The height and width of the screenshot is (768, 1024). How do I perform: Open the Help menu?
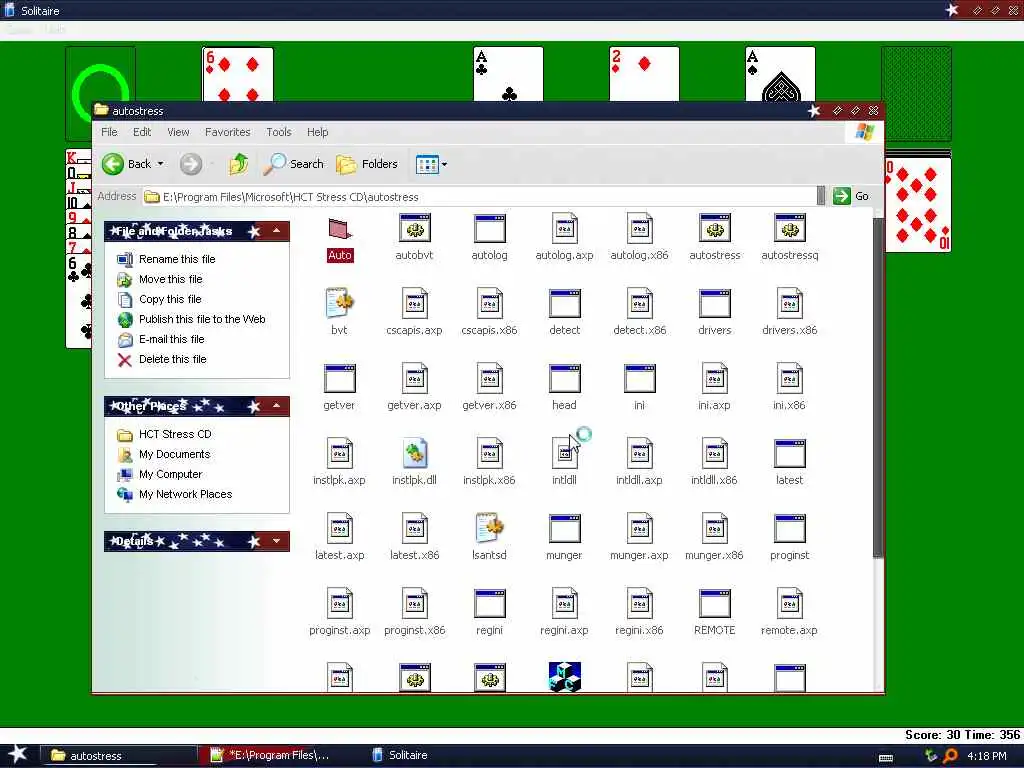(x=317, y=132)
